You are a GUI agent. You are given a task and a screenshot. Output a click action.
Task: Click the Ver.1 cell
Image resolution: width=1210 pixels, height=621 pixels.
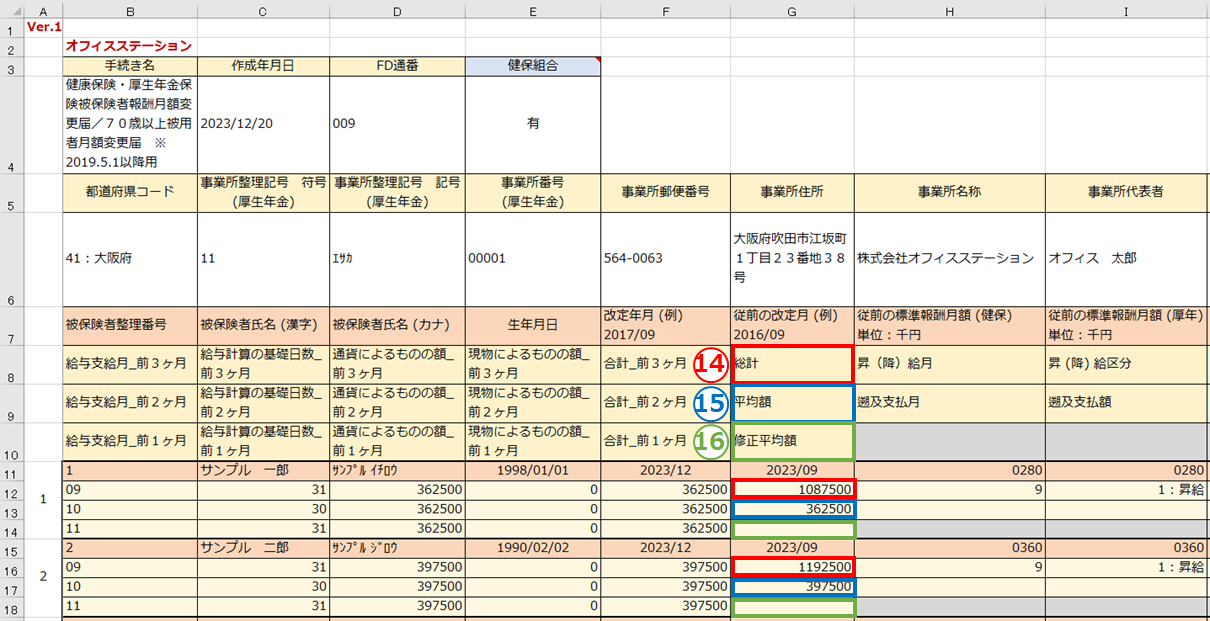(43, 27)
